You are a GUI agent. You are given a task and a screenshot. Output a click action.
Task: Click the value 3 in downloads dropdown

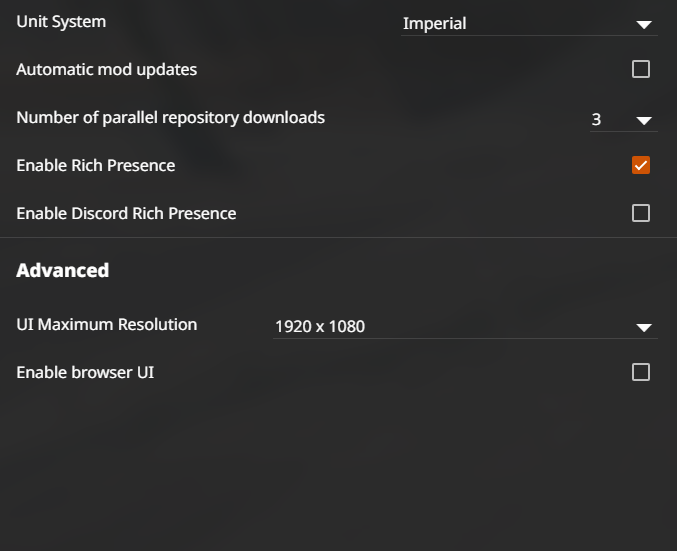pyautogui.click(x=596, y=120)
